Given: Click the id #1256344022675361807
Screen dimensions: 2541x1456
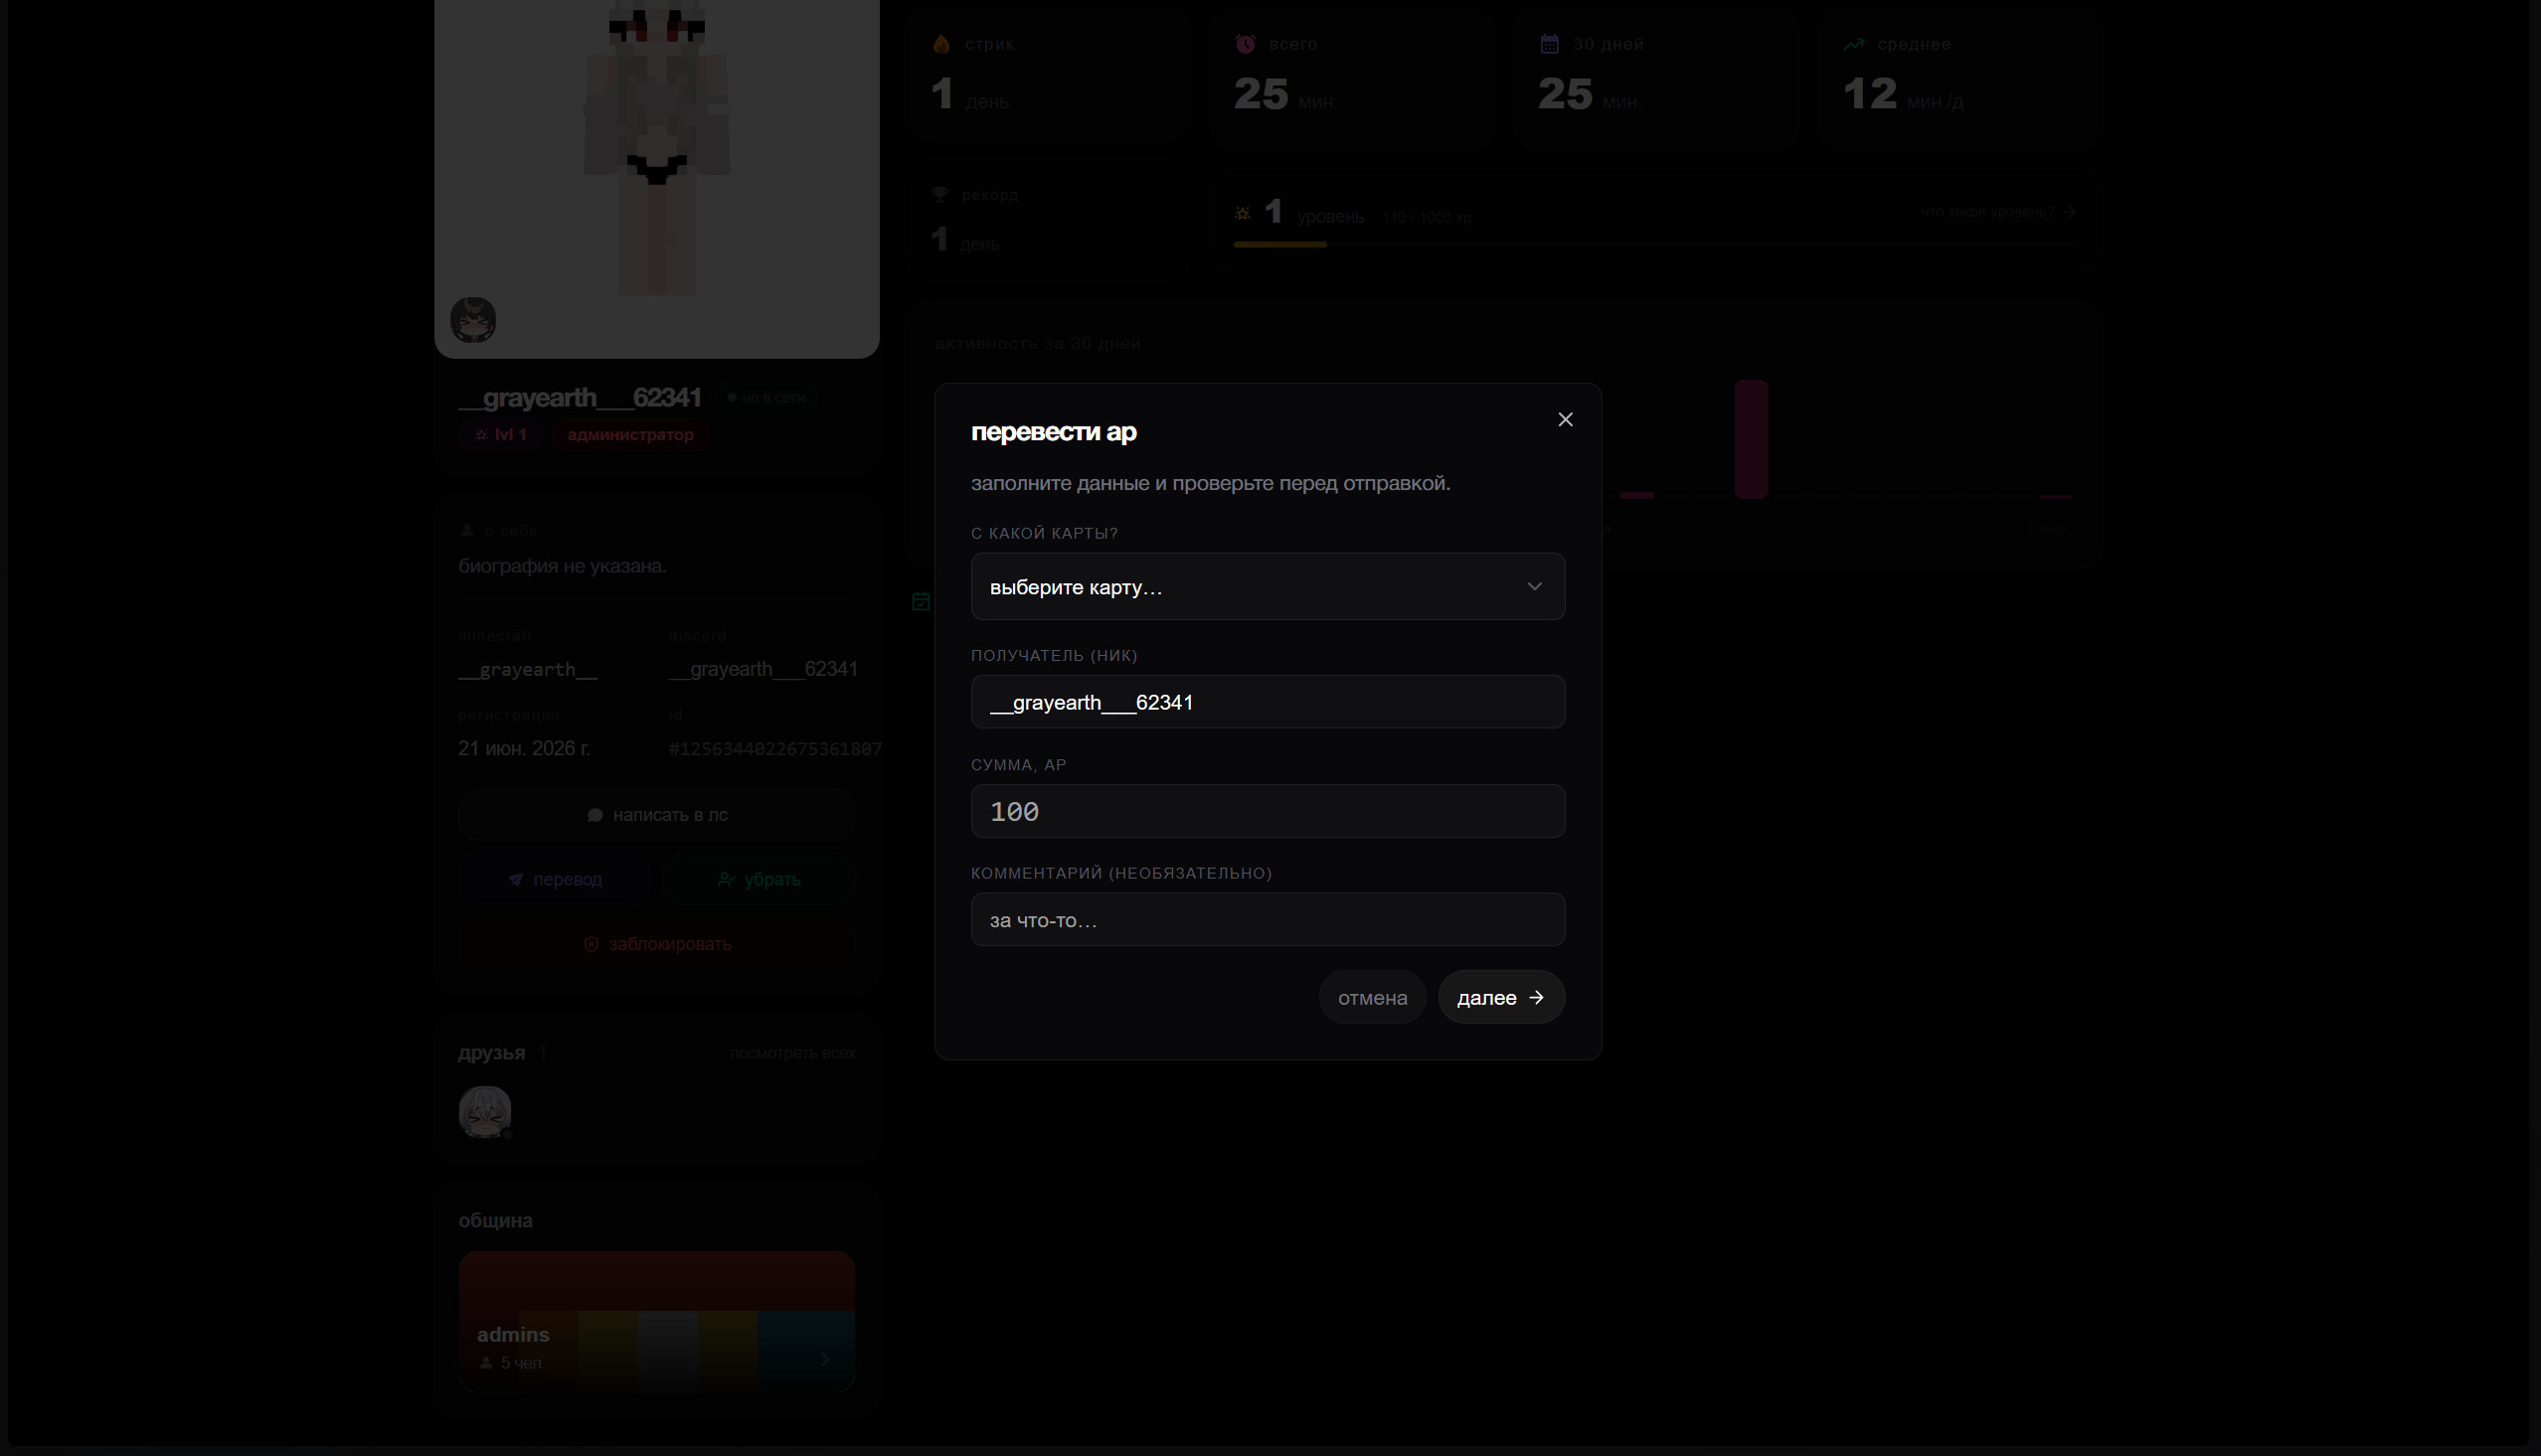Looking at the screenshot, I should pyautogui.click(x=775, y=749).
